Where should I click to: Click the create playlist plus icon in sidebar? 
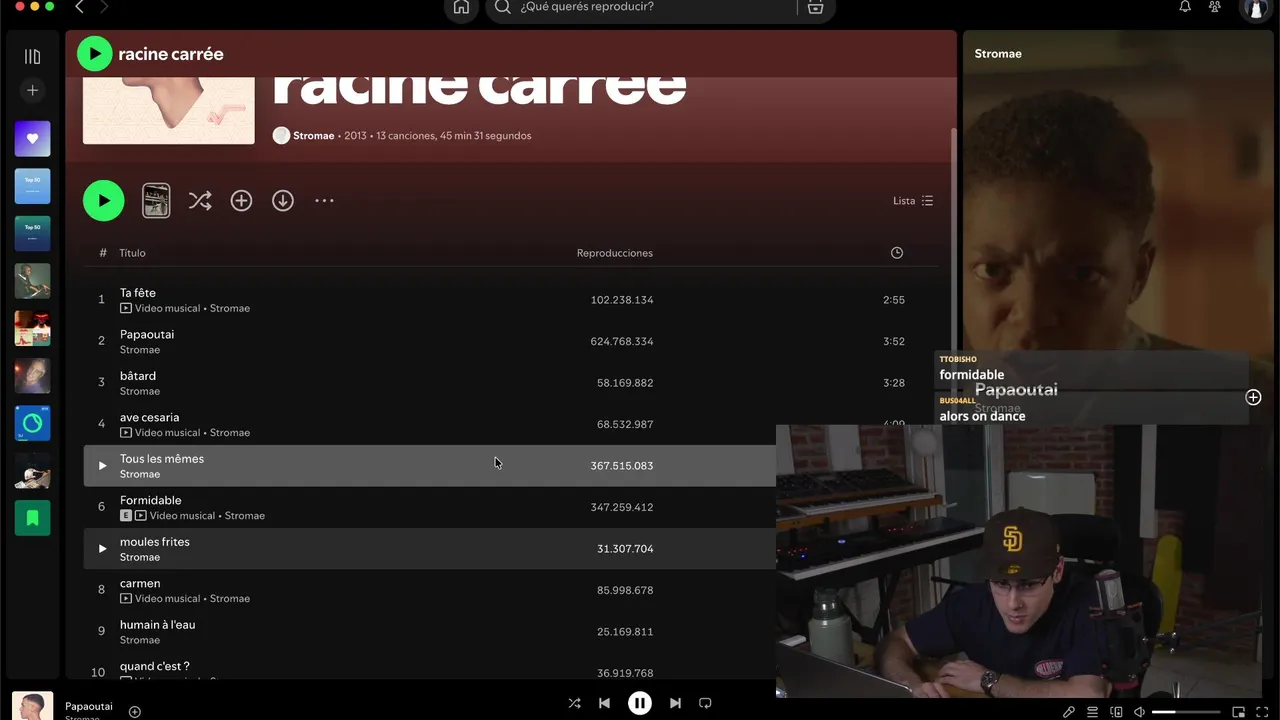(32, 91)
